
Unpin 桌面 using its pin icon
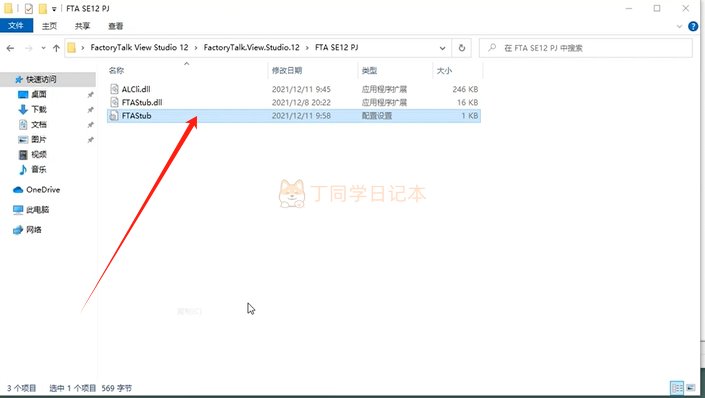click(90, 94)
